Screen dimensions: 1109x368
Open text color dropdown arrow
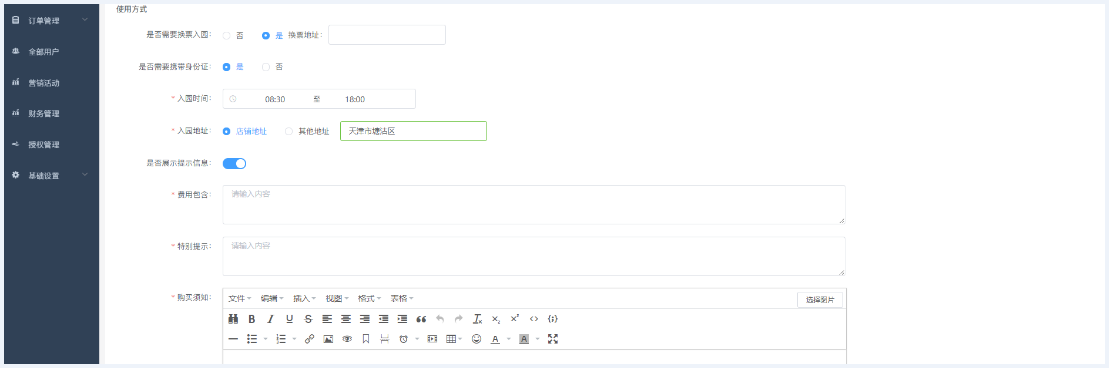click(509, 339)
